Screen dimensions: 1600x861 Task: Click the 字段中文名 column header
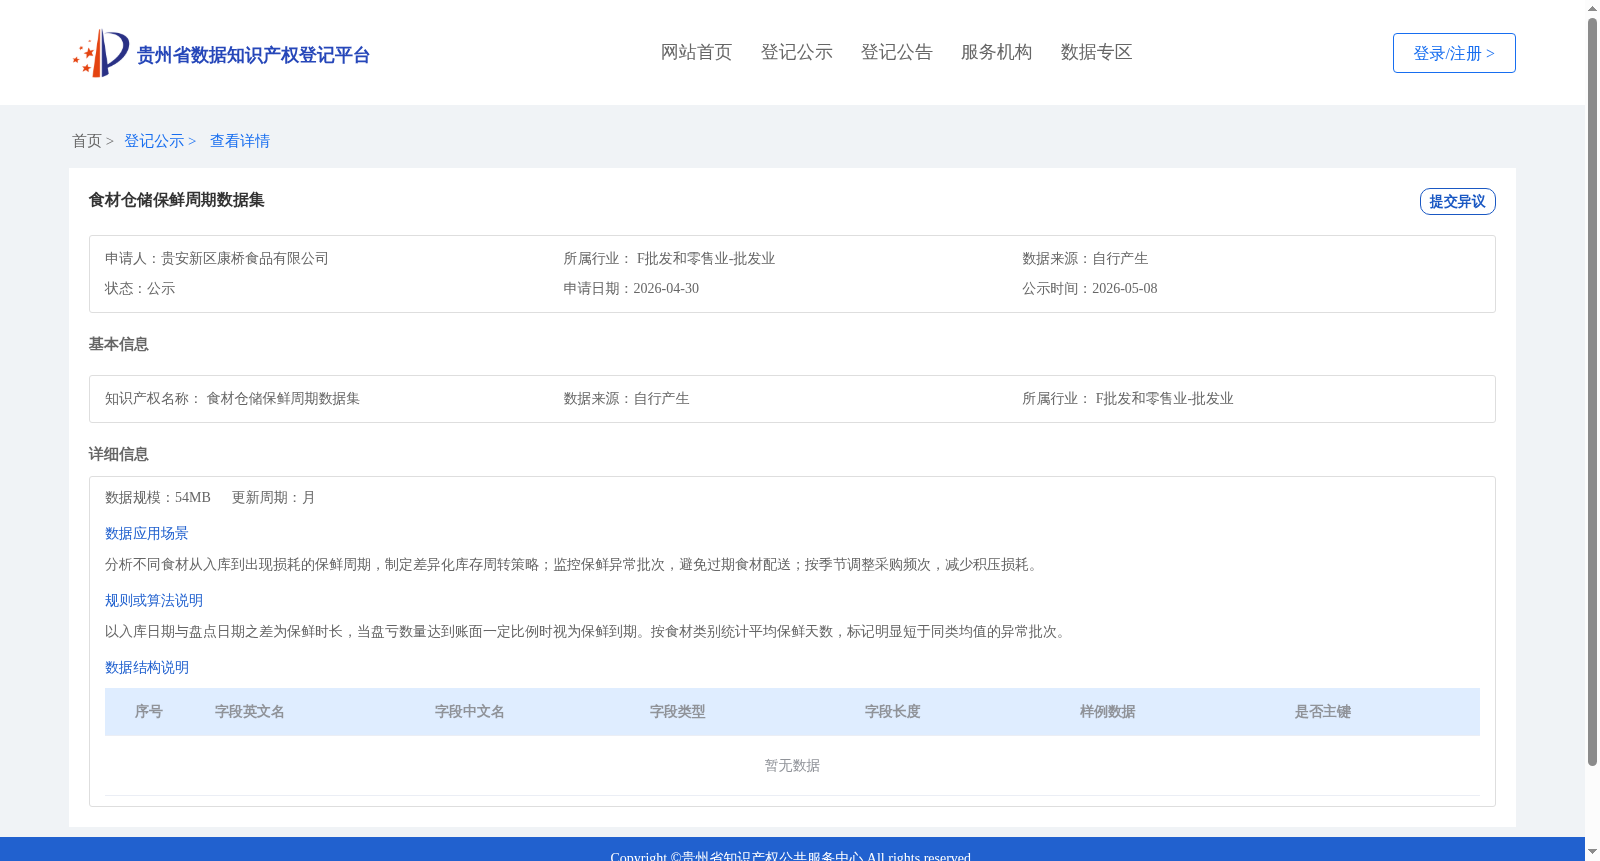[470, 712]
